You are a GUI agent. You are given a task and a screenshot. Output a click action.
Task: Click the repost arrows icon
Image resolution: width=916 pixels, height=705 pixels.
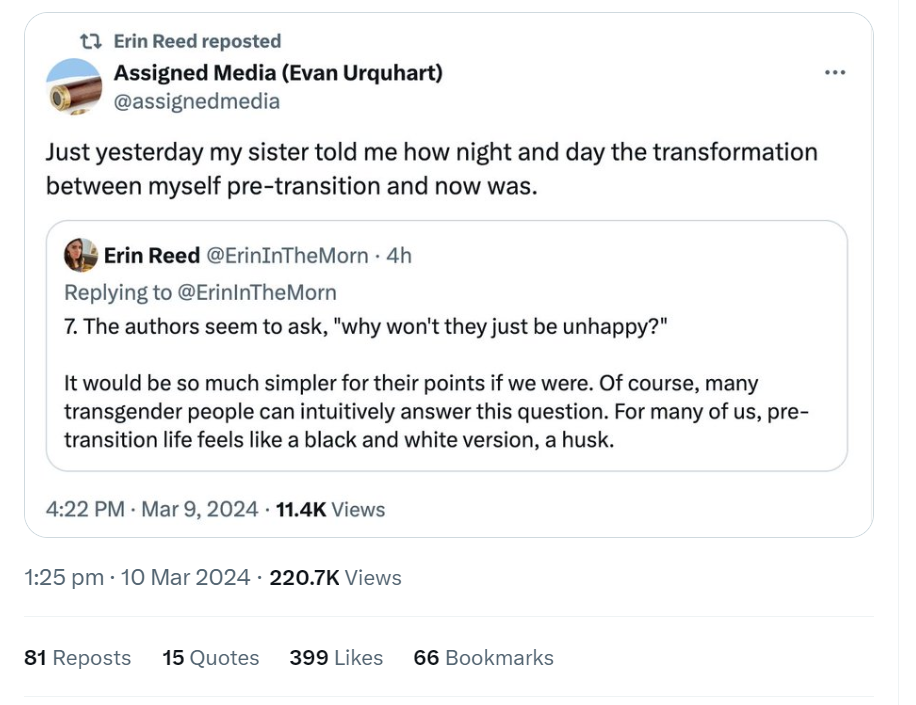pos(91,41)
